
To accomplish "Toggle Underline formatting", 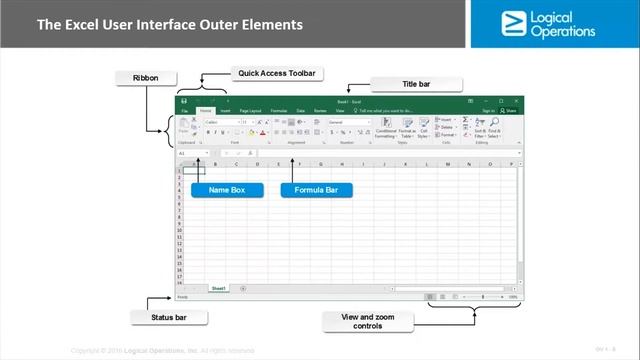I will pyautogui.click(x=223, y=132).
